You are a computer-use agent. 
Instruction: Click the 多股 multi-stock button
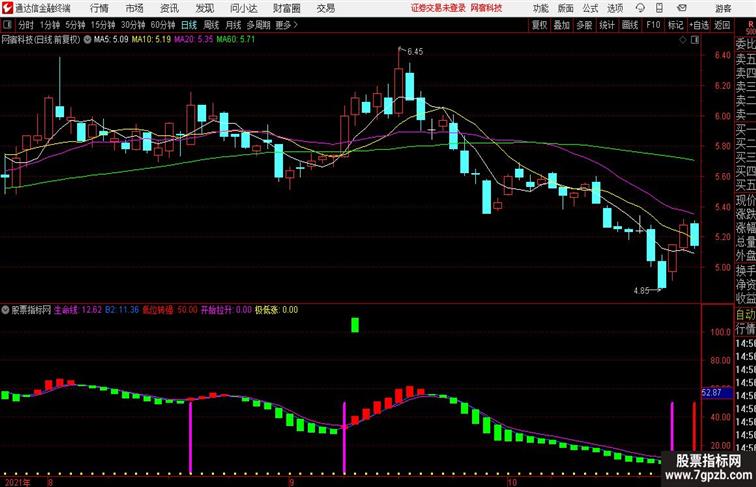[x=584, y=25]
